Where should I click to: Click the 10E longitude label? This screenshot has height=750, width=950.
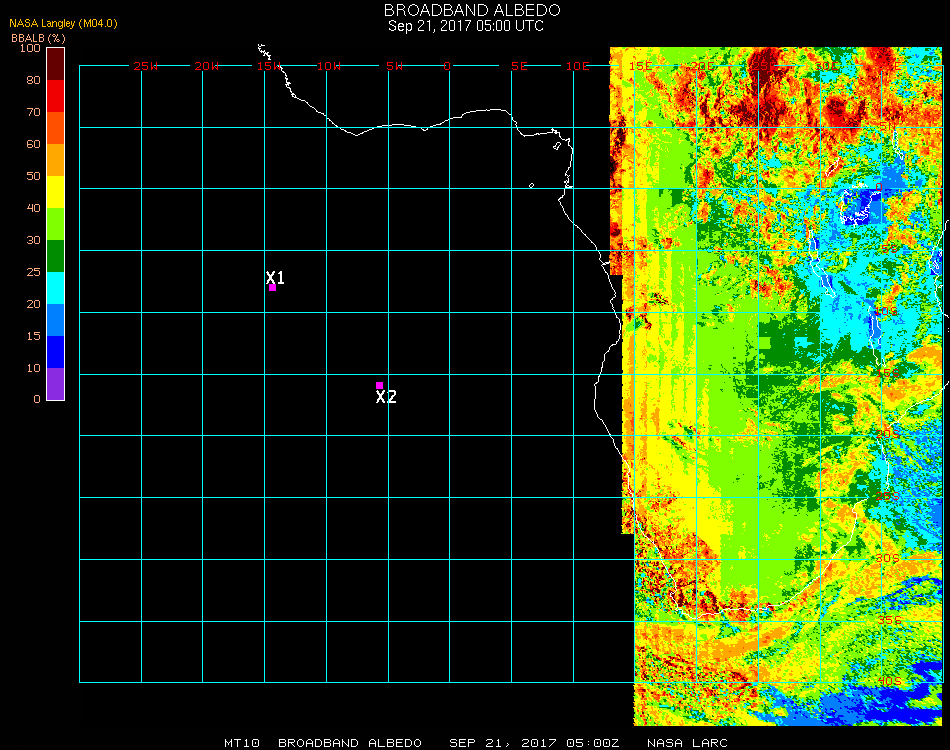(x=577, y=66)
